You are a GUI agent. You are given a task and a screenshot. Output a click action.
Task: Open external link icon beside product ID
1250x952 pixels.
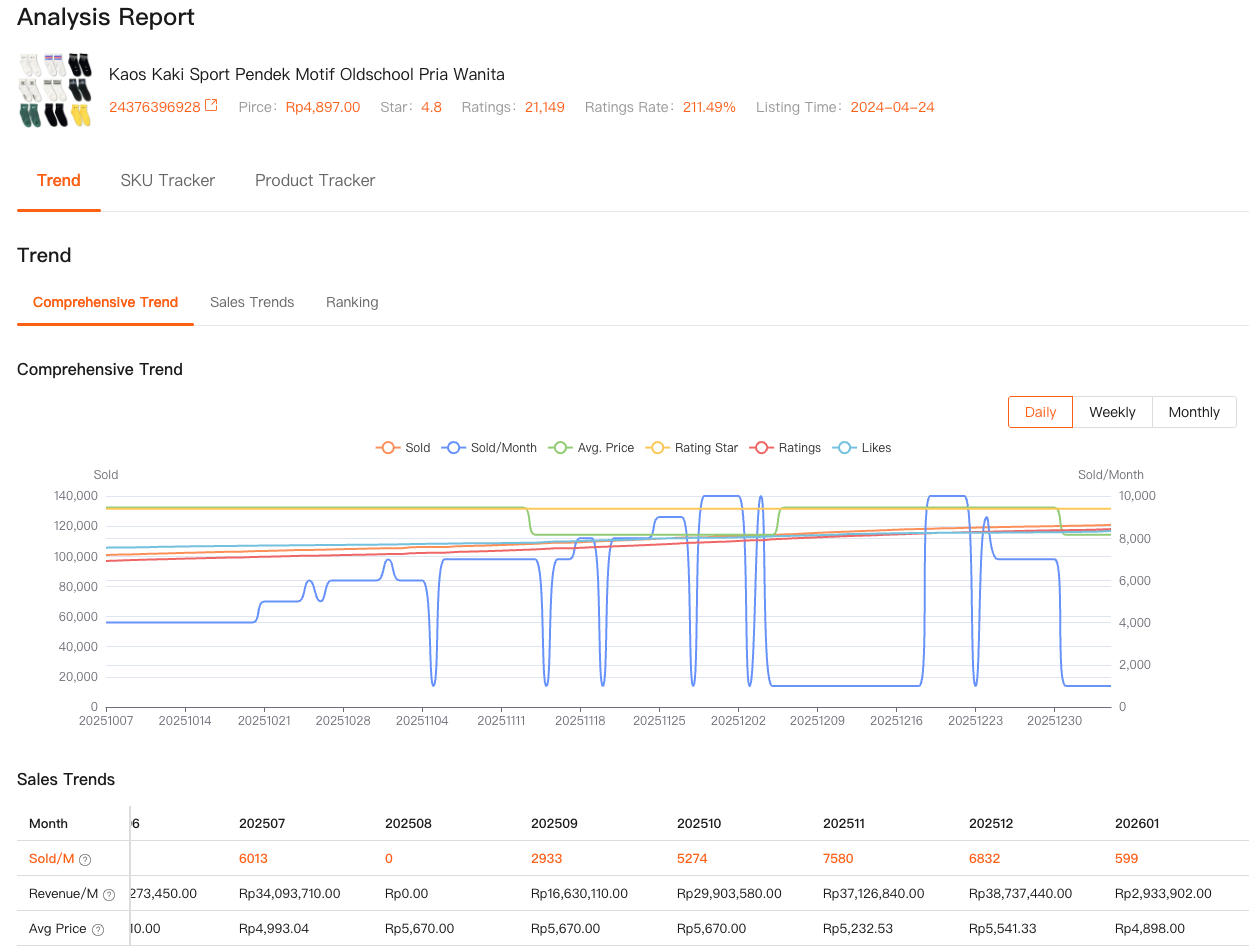(211, 106)
